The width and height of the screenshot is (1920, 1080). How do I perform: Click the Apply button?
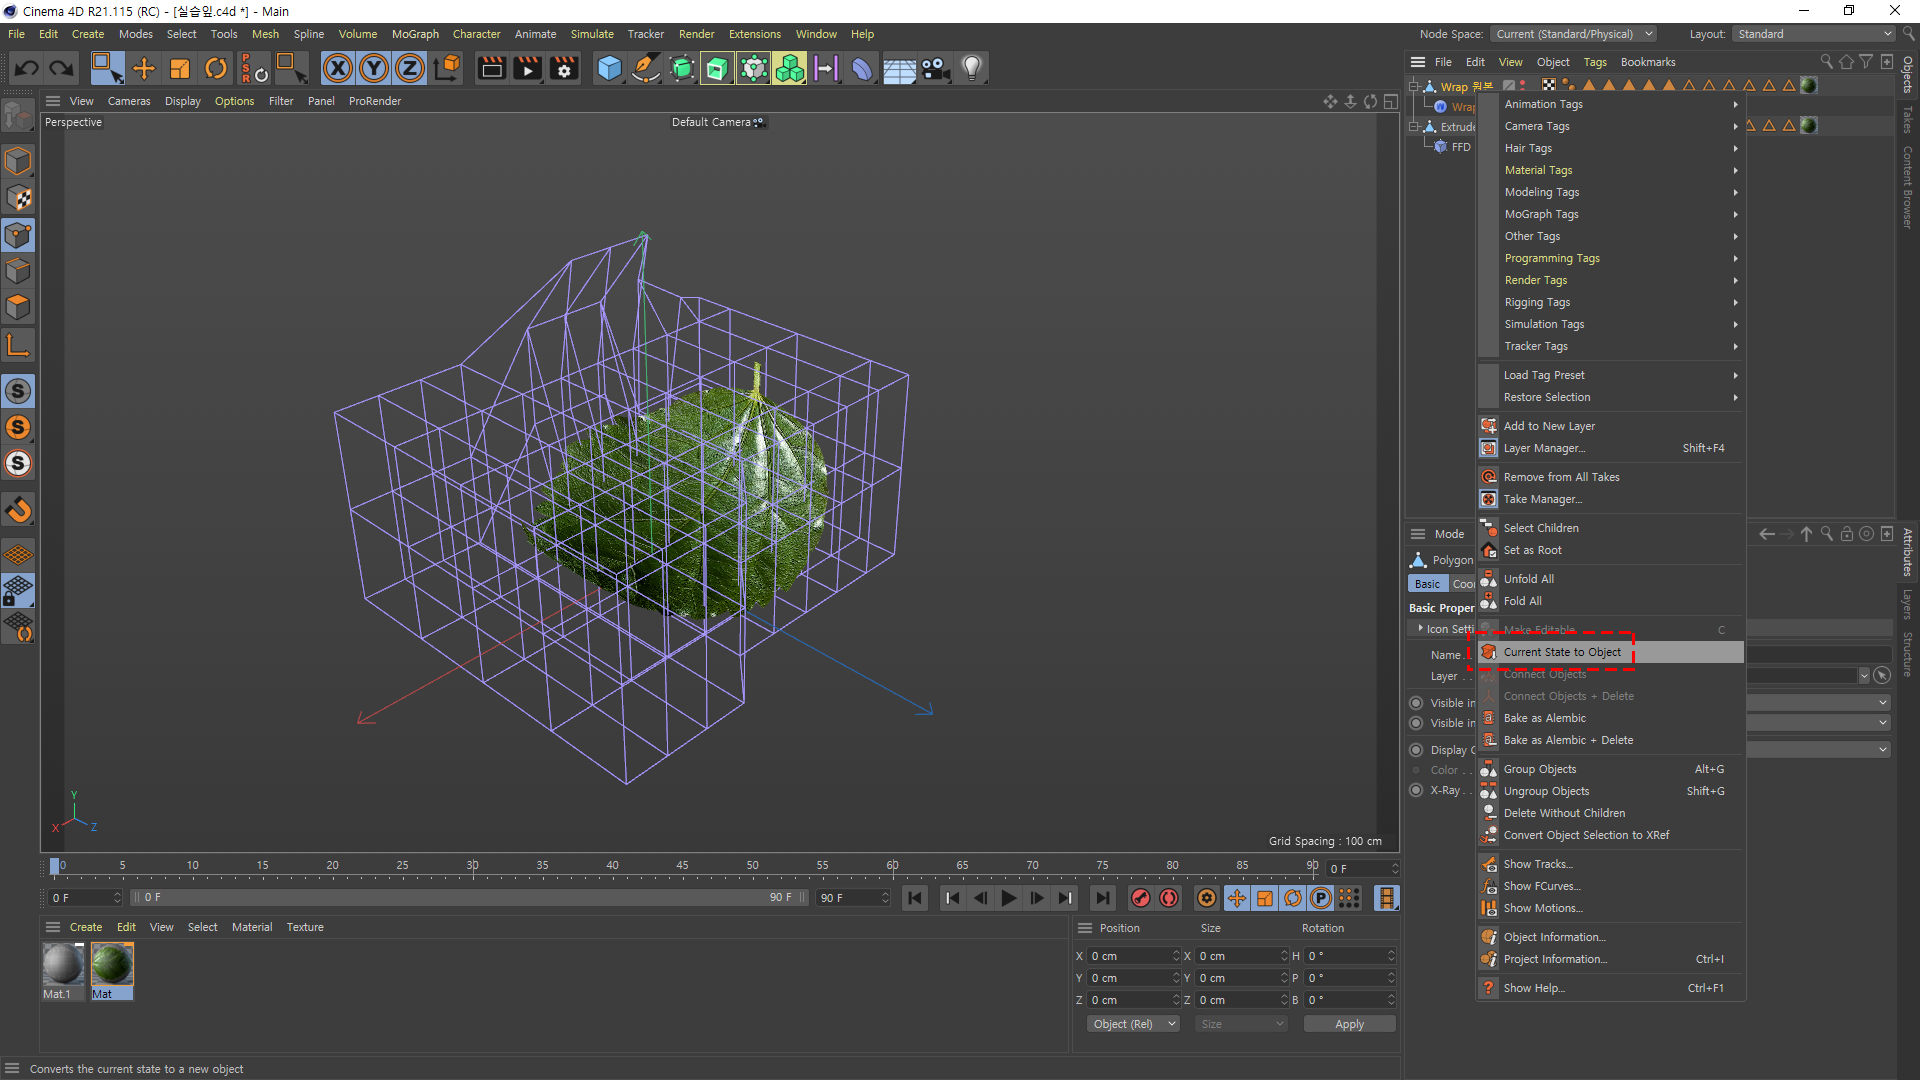(1349, 1024)
